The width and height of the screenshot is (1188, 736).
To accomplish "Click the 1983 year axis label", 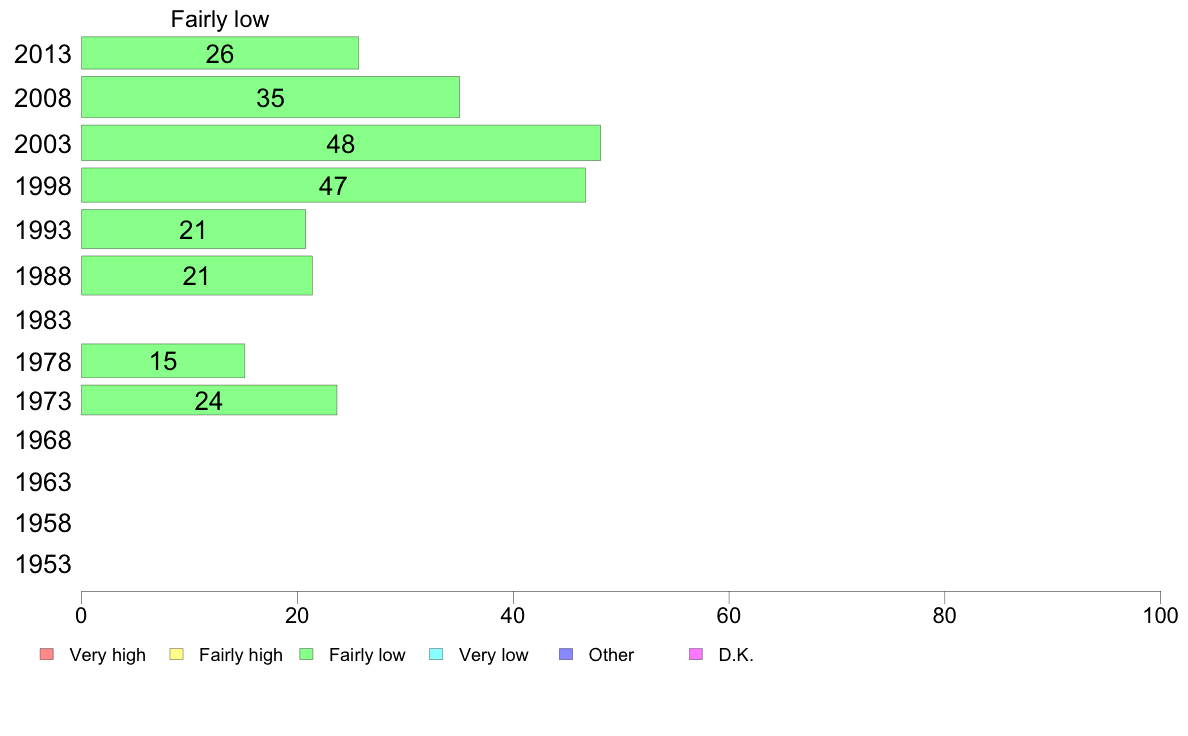I will pos(43,320).
